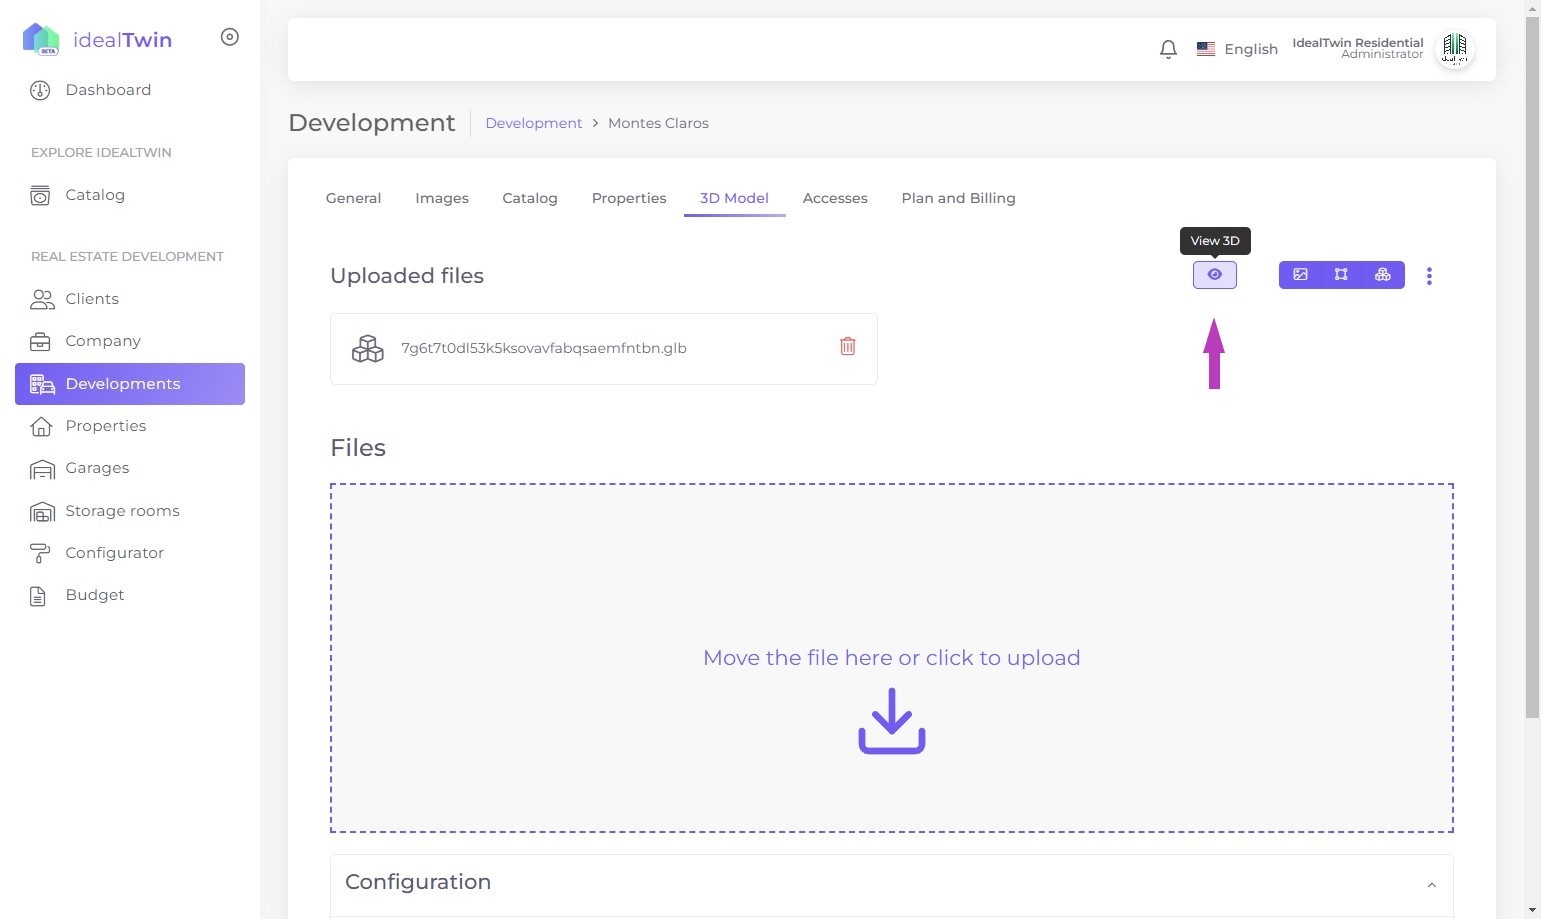Click the page vertical scrollbar
Viewport: 1541px width, 919px height.
(x=1532, y=400)
